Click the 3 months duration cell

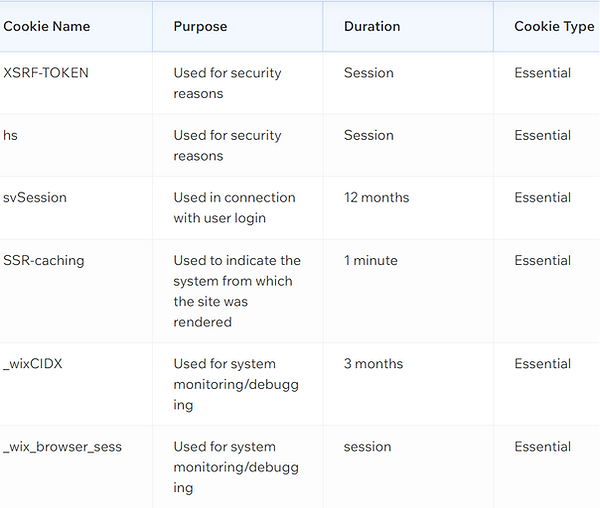point(373,363)
